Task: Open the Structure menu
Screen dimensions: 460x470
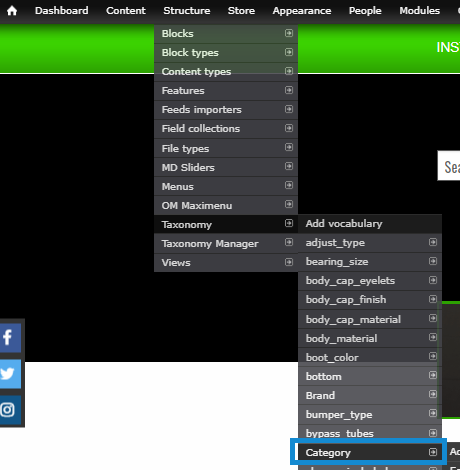Action: pyautogui.click(x=187, y=11)
